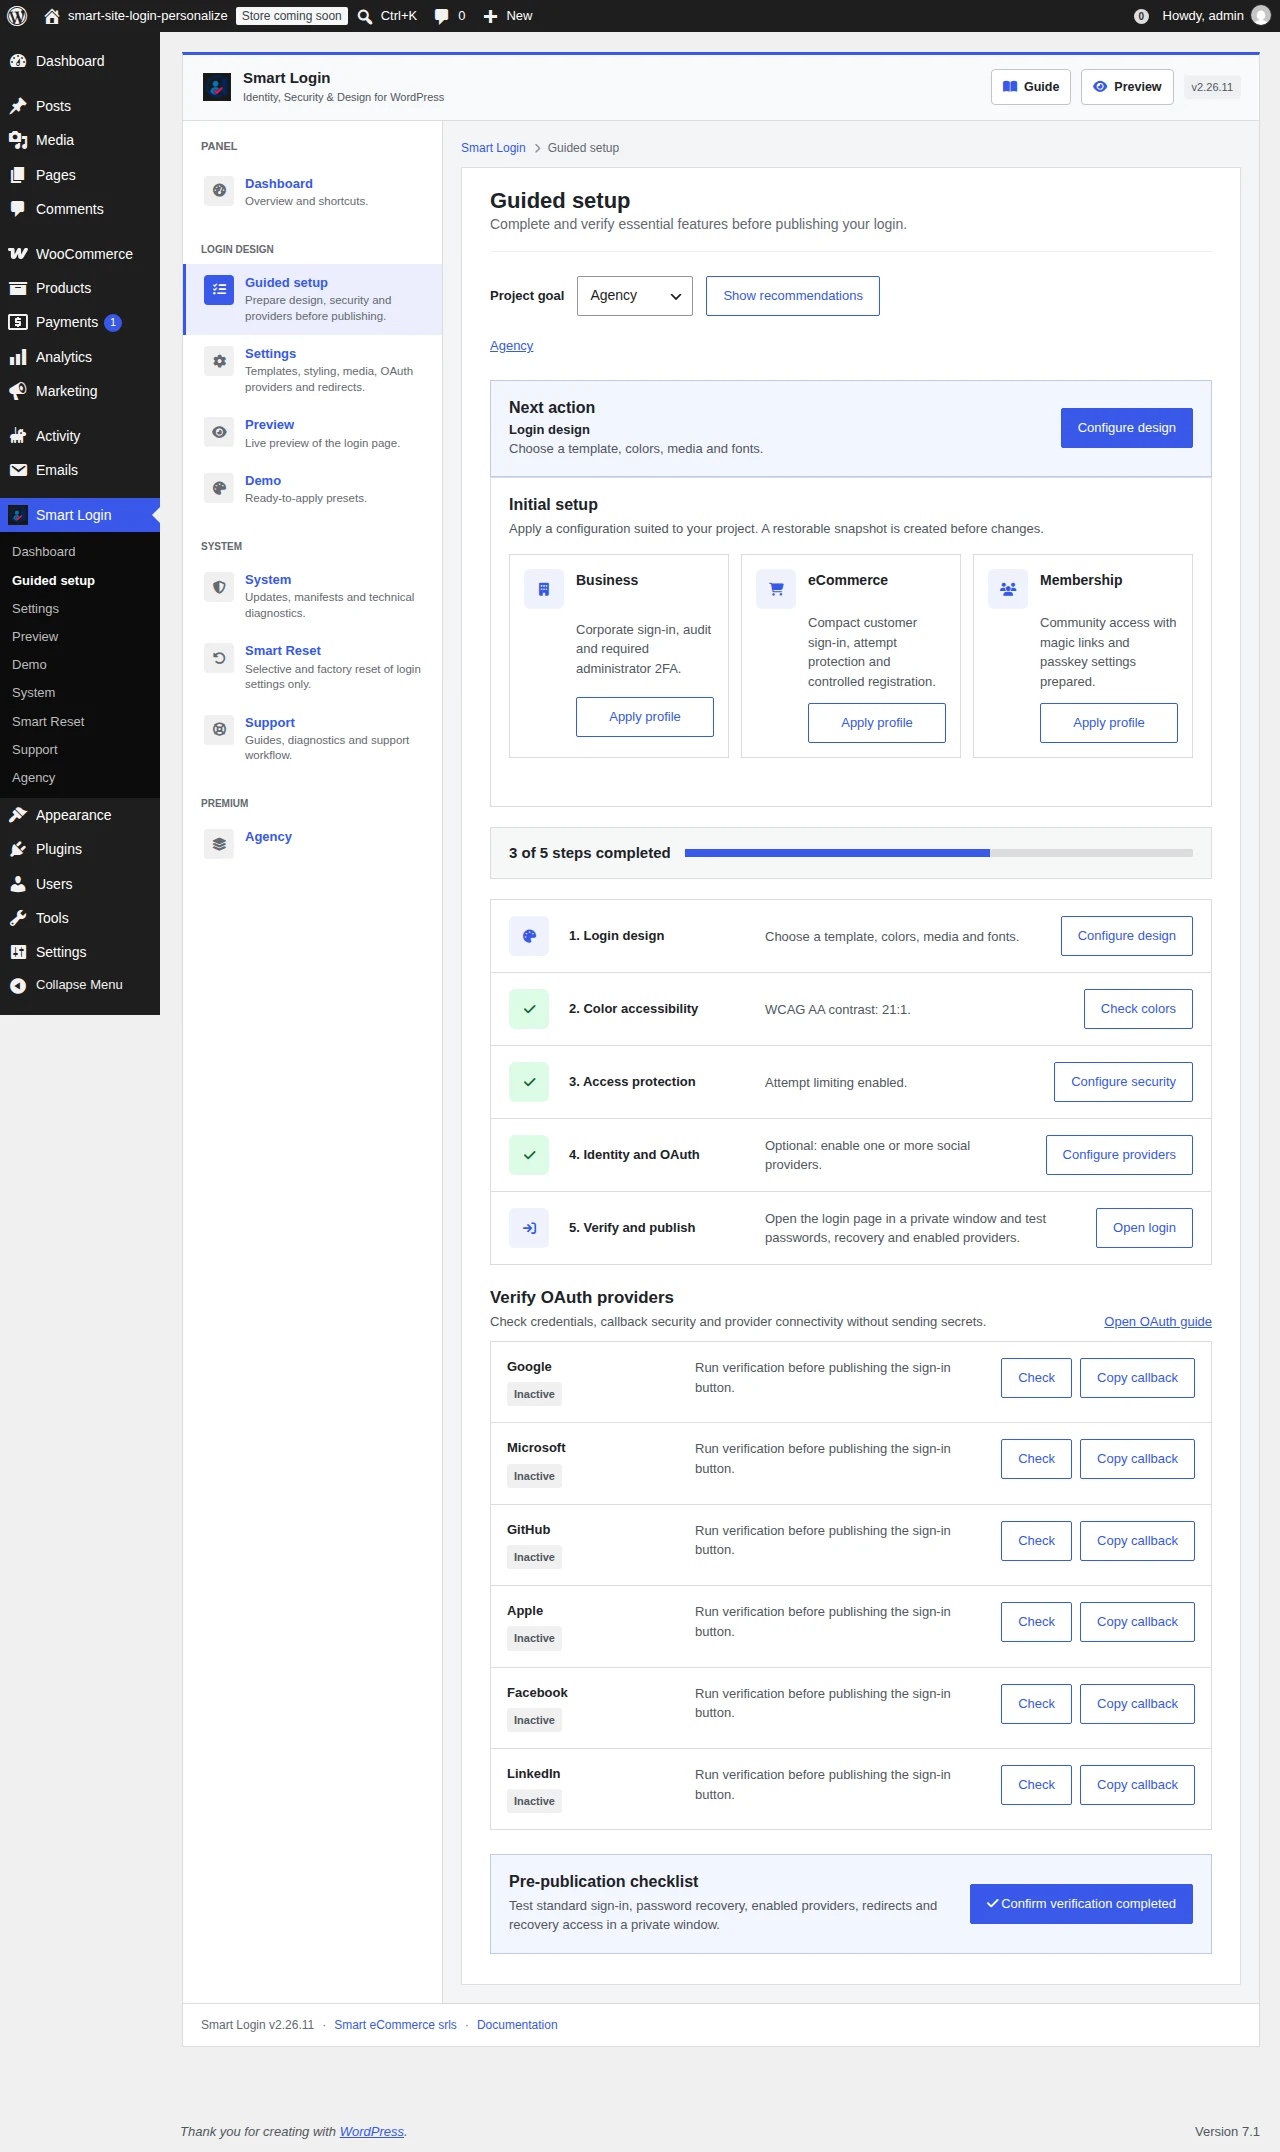Click the Google Inactive status badge
The image size is (1280, 2152).
(x=534, y=1395)
